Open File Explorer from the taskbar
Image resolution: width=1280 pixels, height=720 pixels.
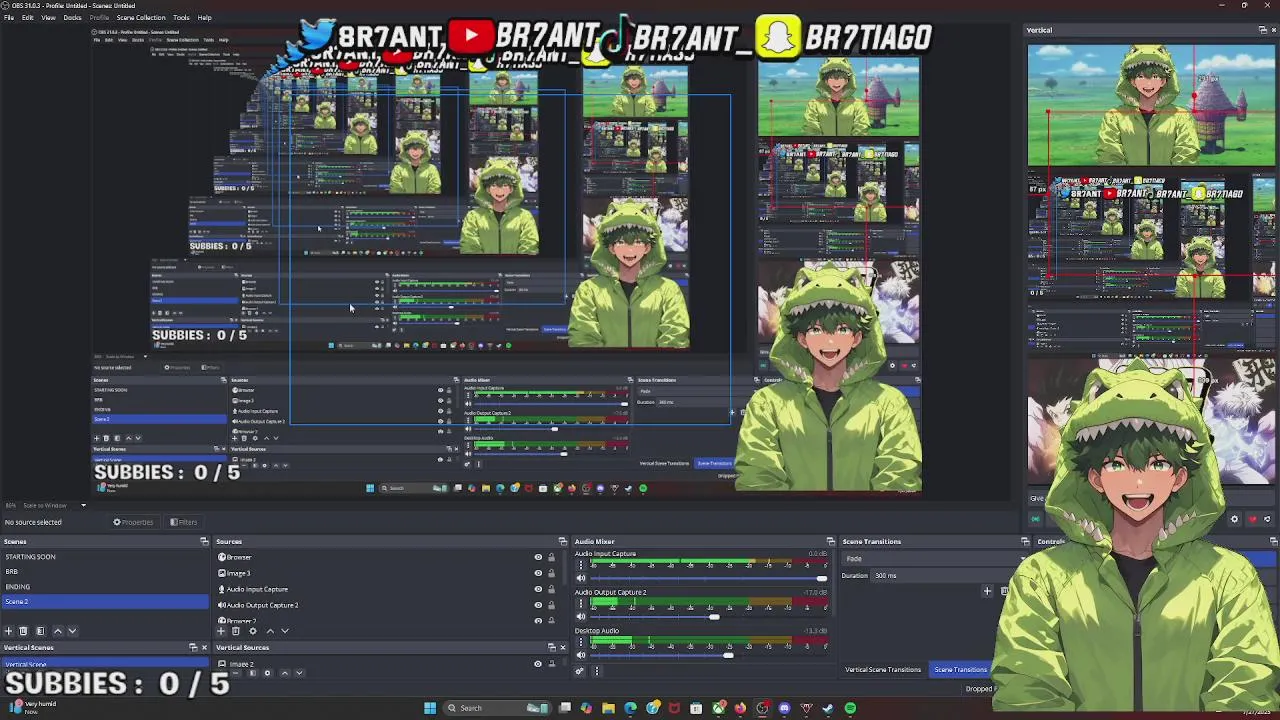tap(608, 708)
